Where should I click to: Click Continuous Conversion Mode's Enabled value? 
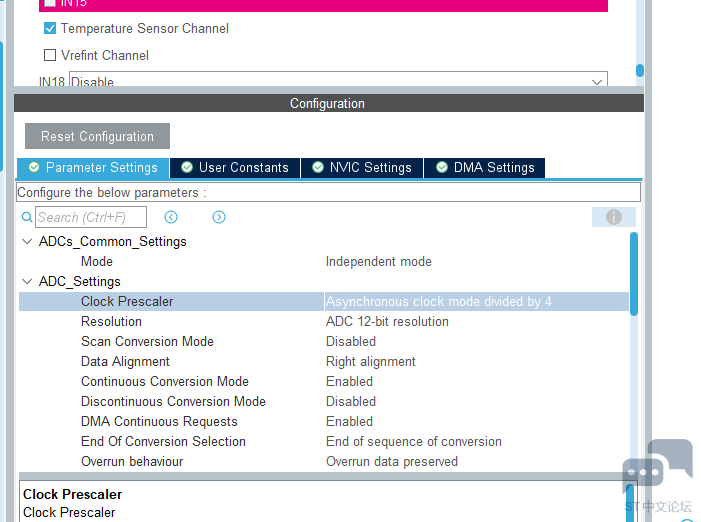[349, 382]
